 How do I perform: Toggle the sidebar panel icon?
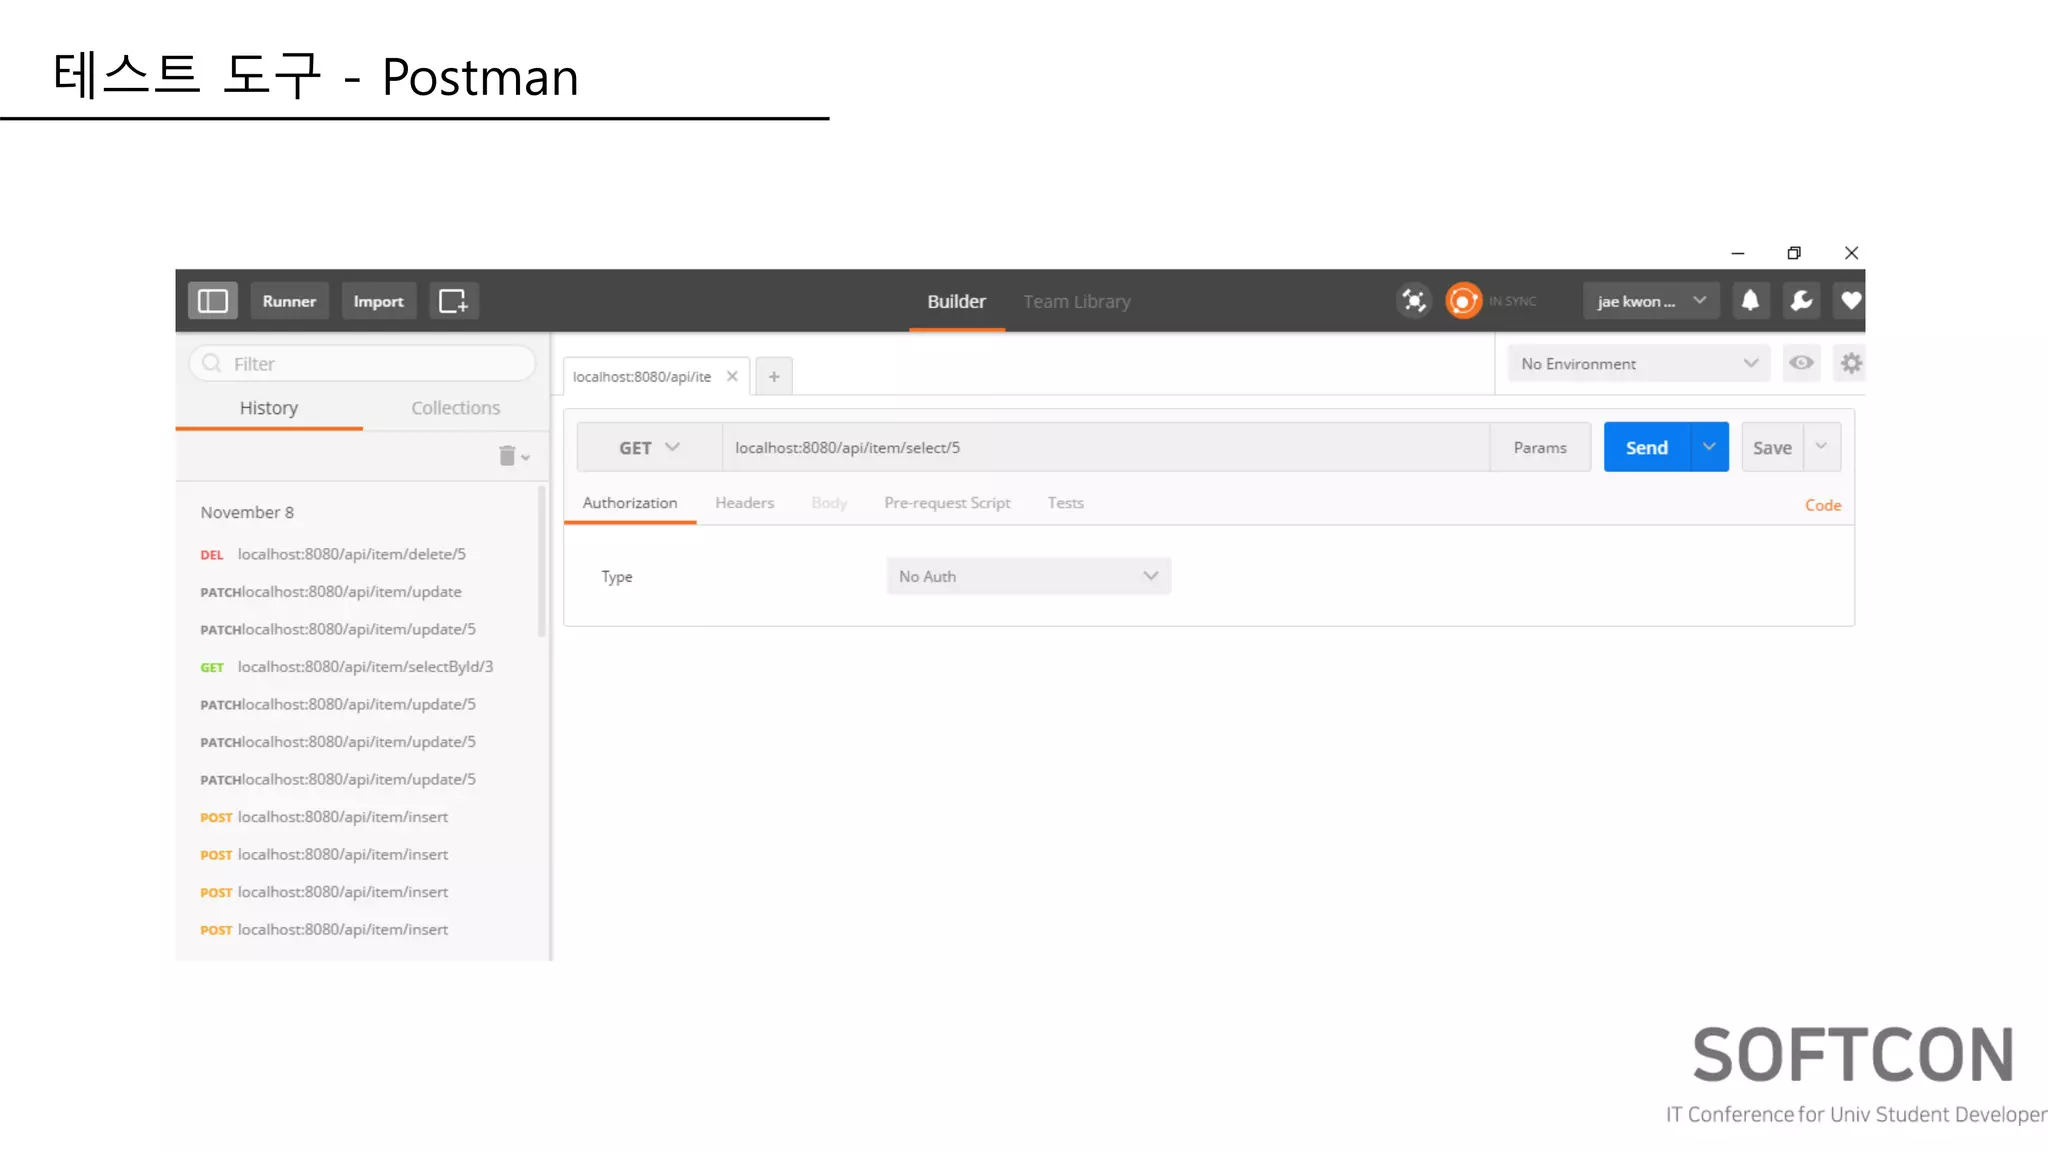(213, 301)
